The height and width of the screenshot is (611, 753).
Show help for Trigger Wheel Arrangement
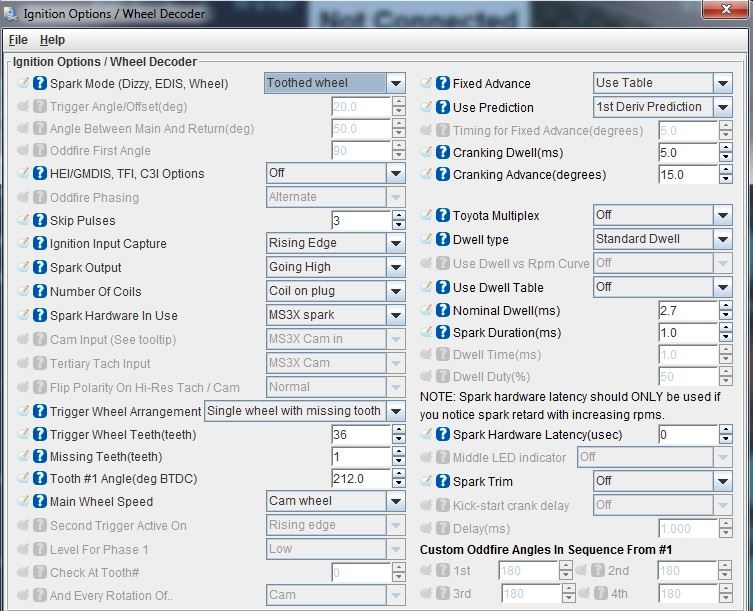pos(40,411)
